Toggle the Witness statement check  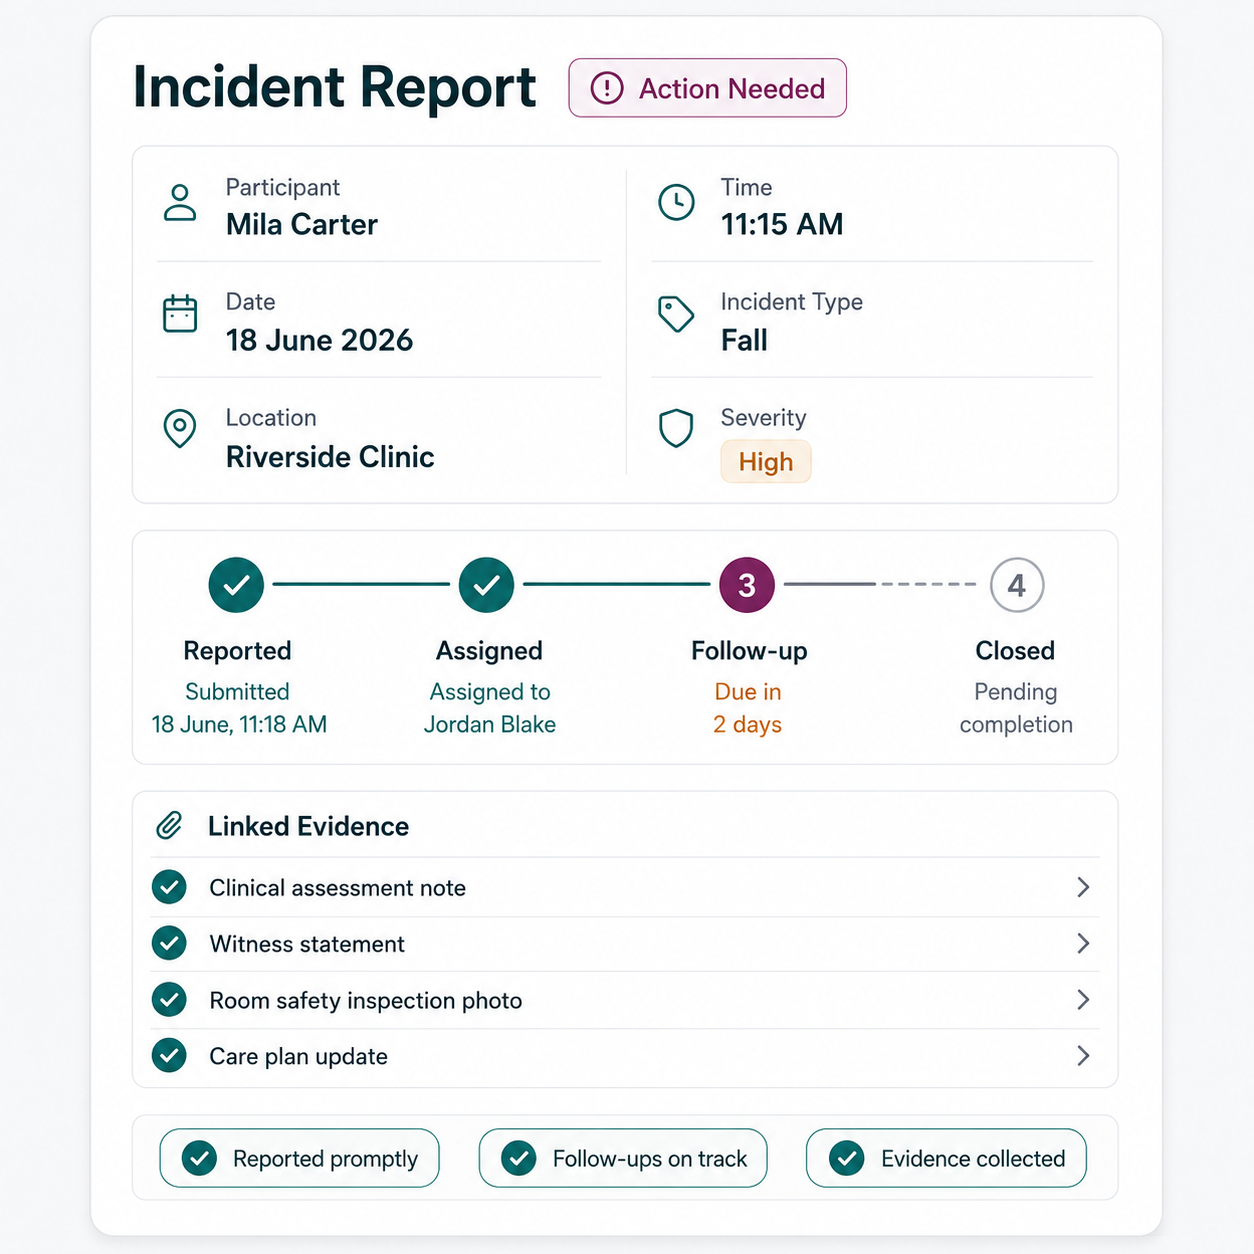pyautogui.click(x=169, y=943)
